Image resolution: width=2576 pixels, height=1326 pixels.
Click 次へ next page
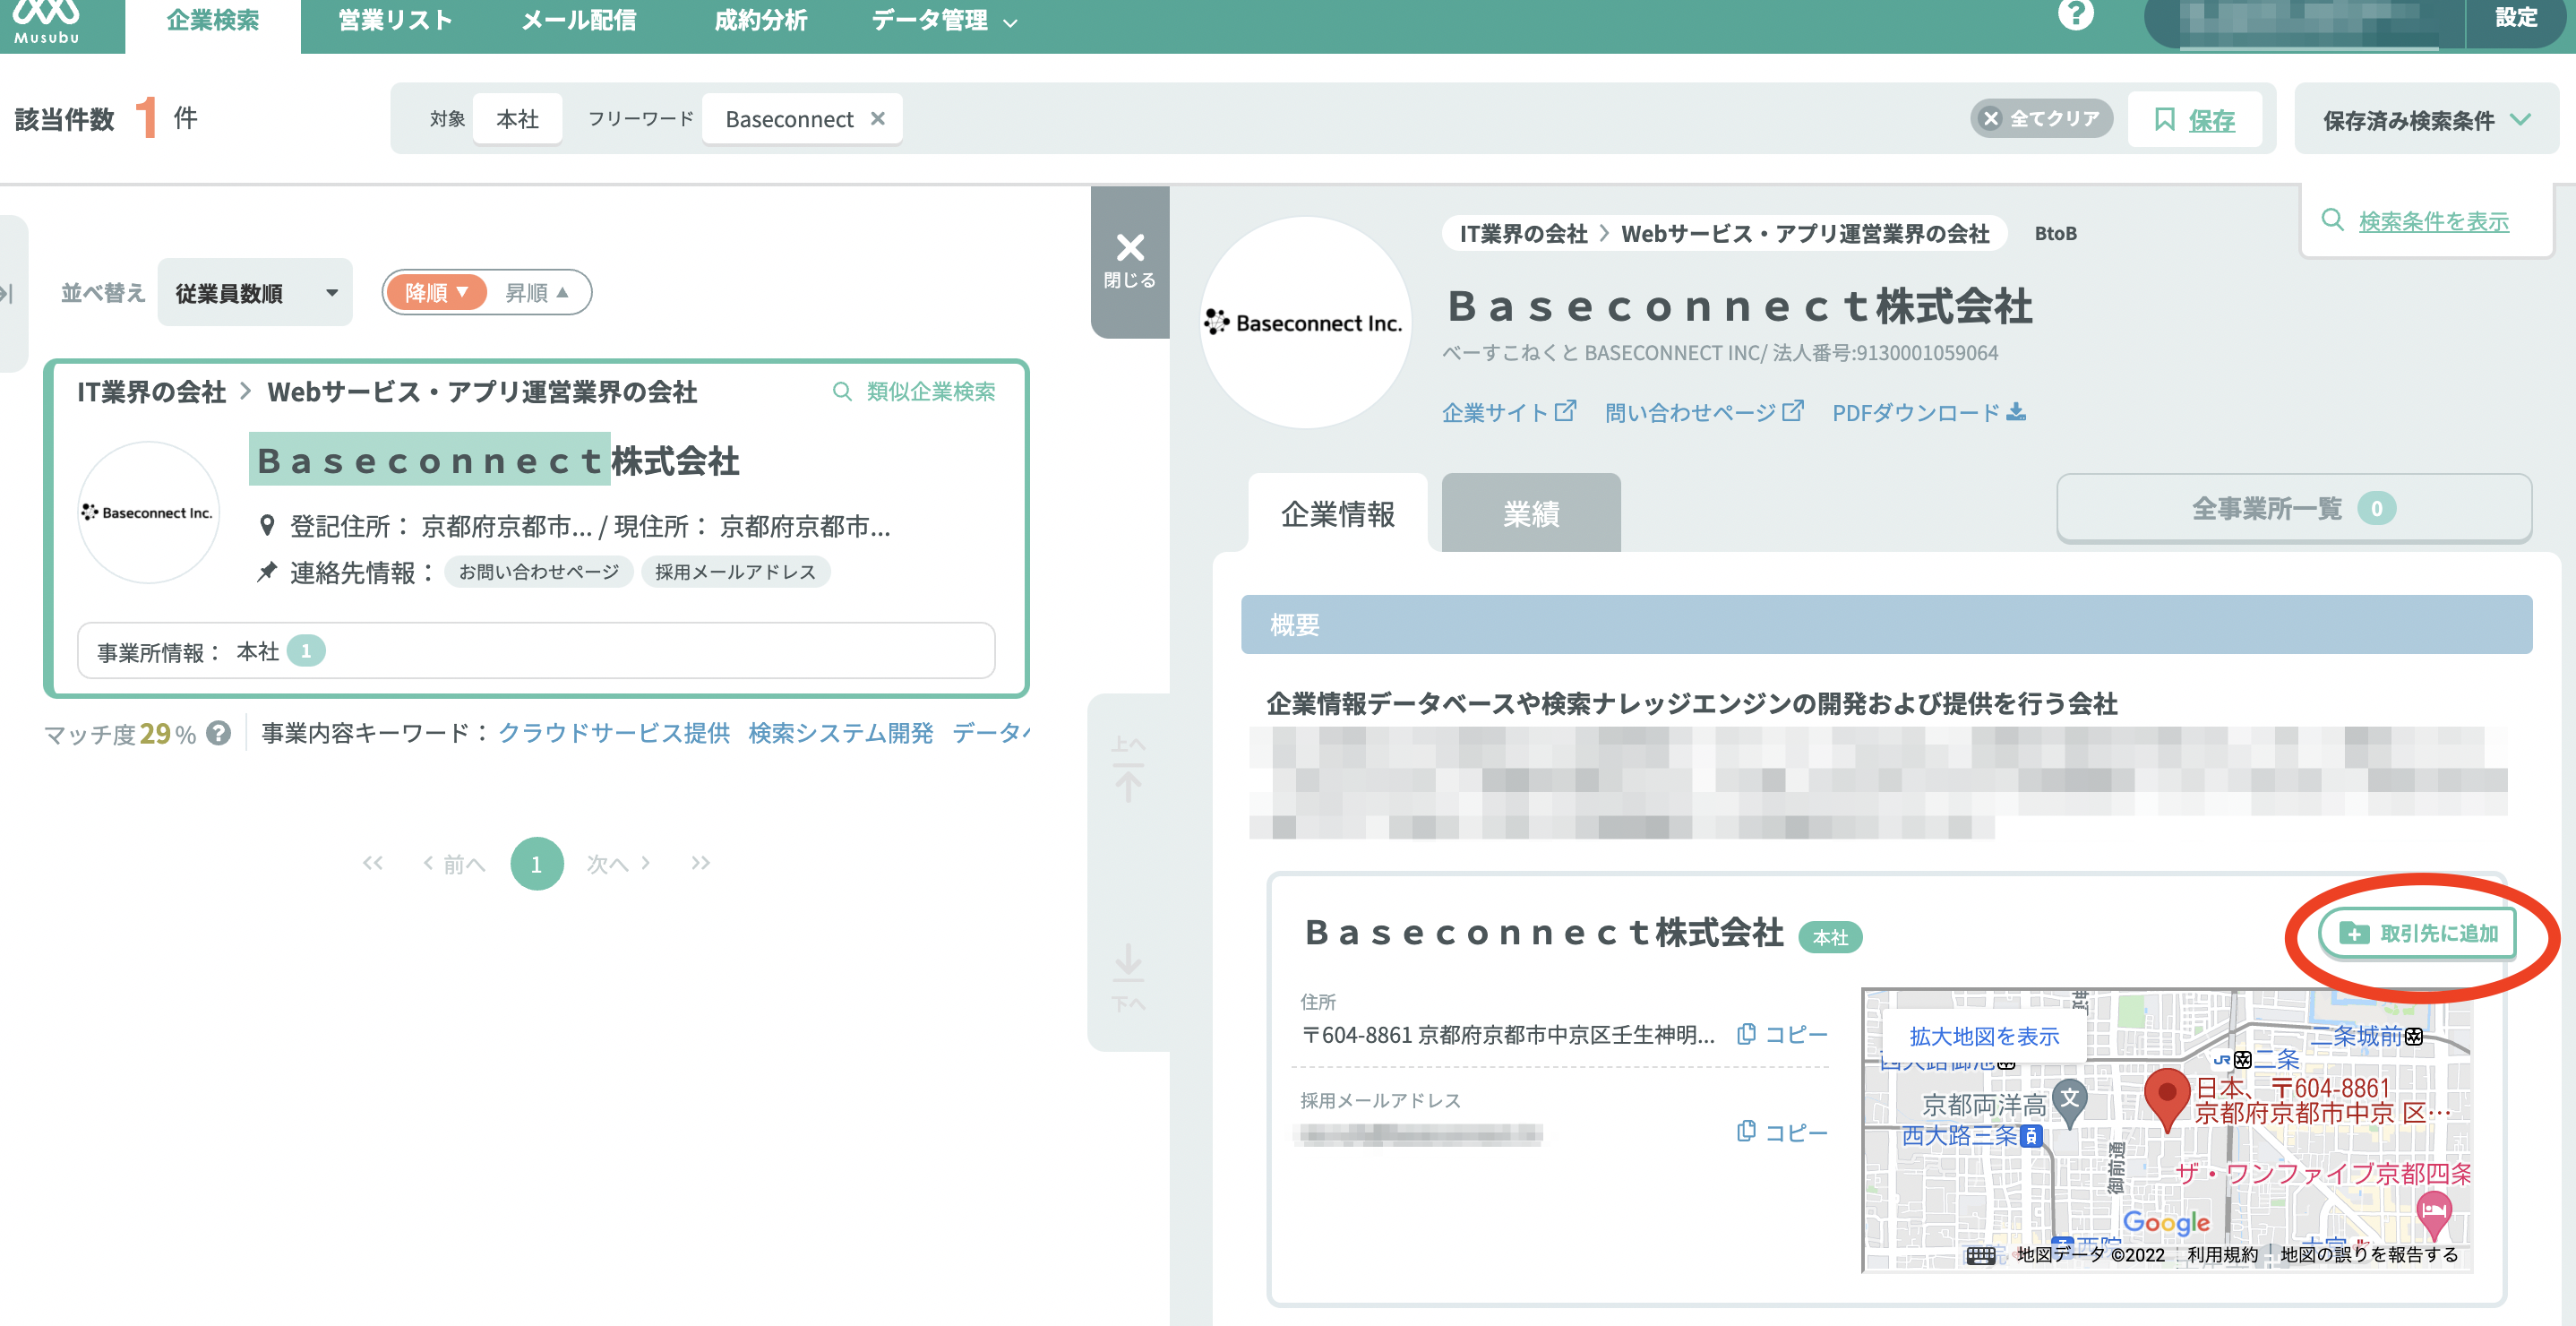pos(618,863)
